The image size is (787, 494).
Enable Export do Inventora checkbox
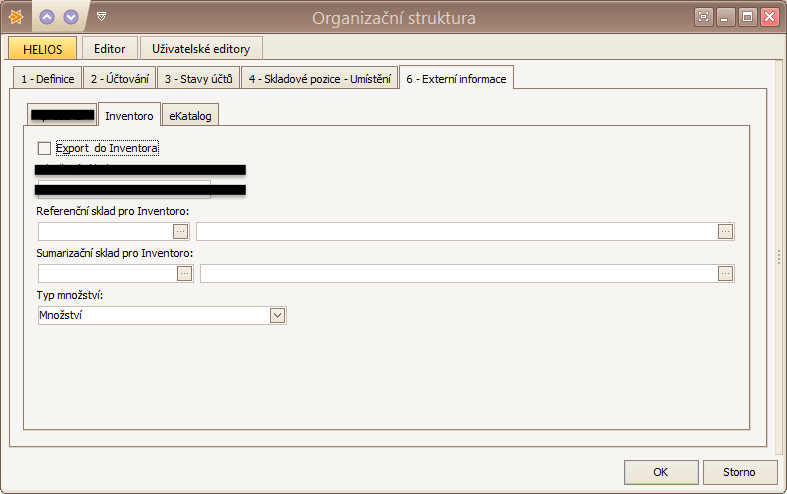coord(44,148)
